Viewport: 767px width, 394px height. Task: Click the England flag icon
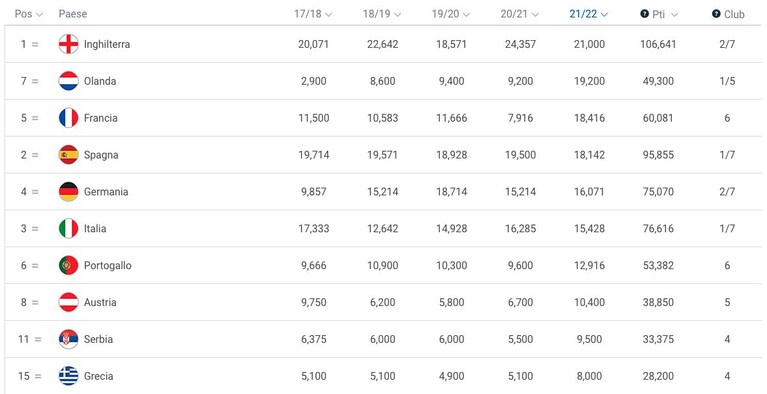pyautogui.click(x=68, y=44)
